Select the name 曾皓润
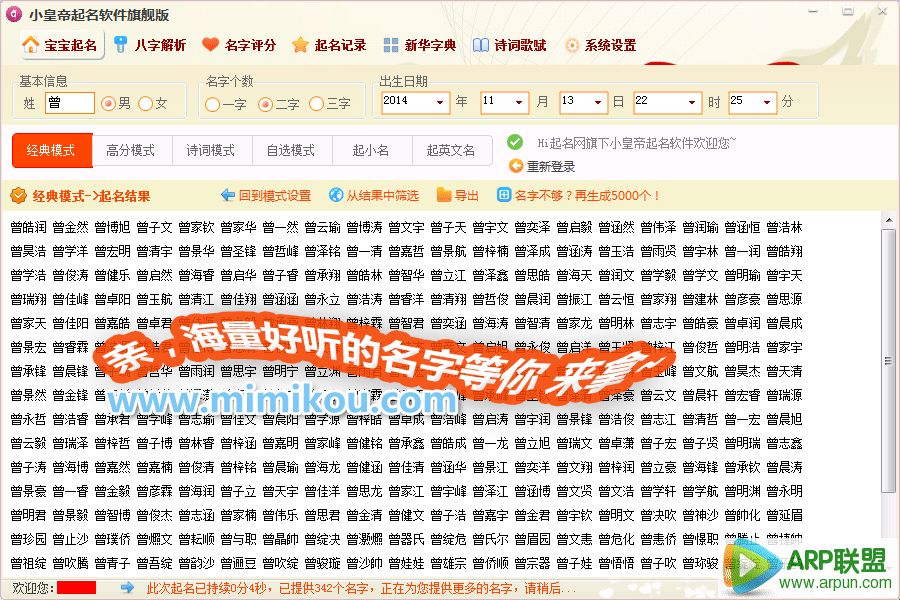Screen dimensions: 900x600 29,227
